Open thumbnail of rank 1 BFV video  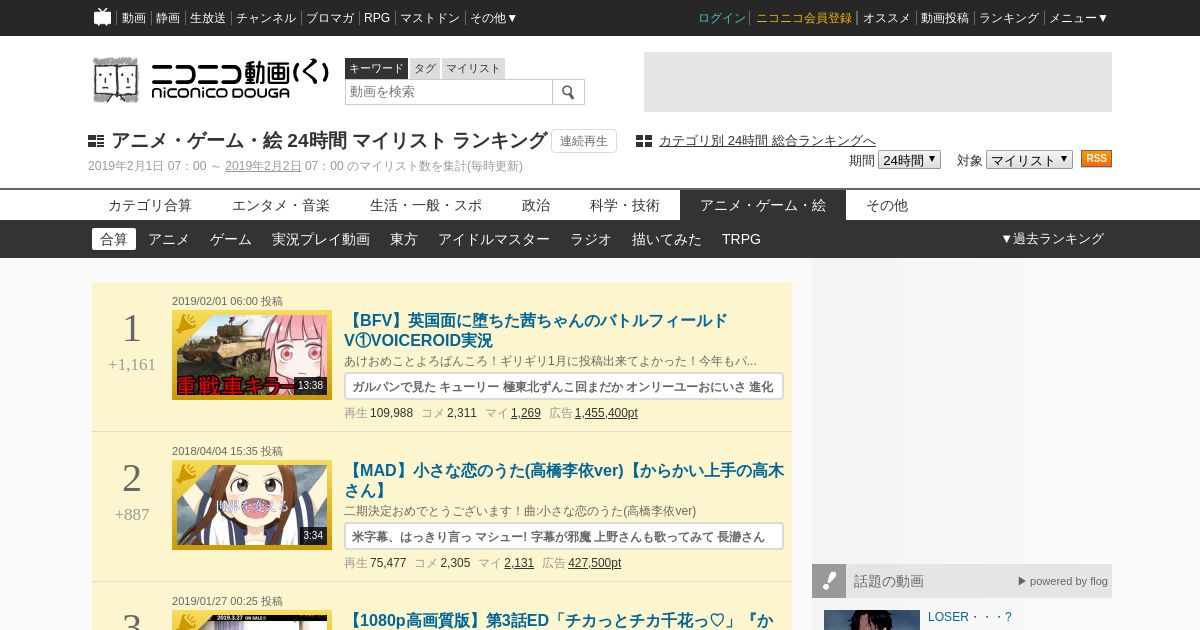click(x=252, y=355)
